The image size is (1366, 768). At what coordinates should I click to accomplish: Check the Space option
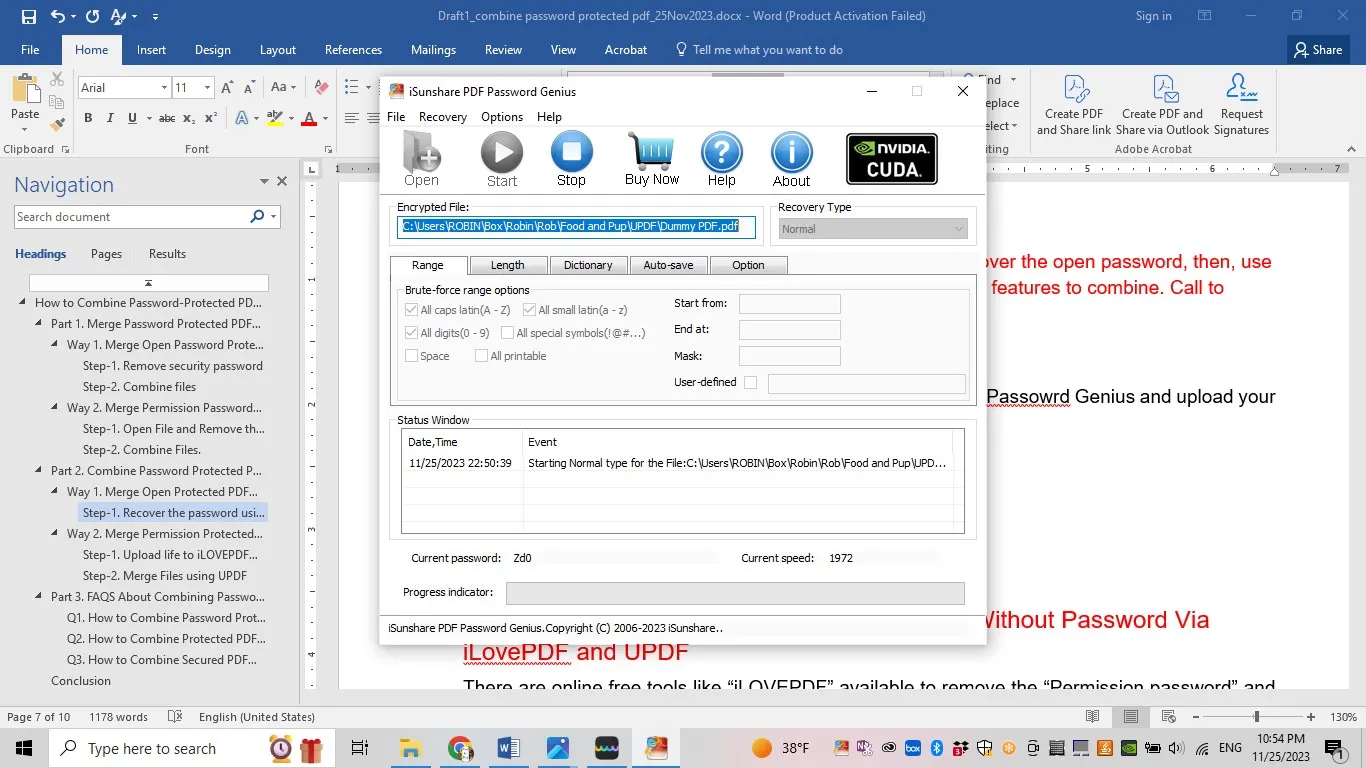[410, 355]
